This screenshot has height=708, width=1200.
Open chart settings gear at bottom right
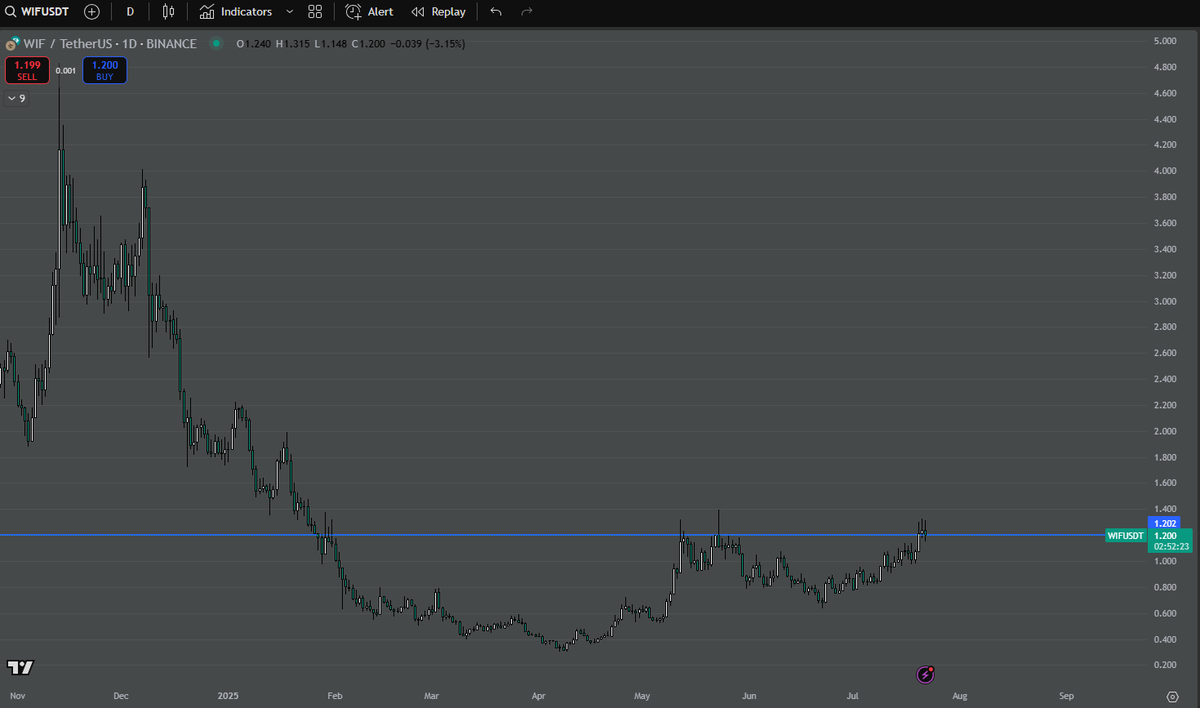1172,695
